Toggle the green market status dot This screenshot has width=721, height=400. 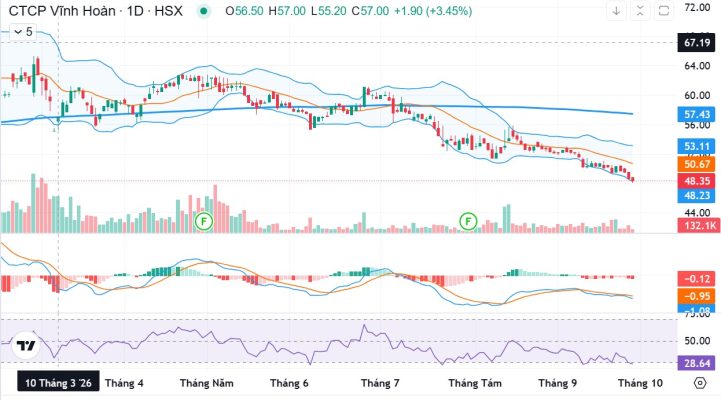[x=204, y=11]
